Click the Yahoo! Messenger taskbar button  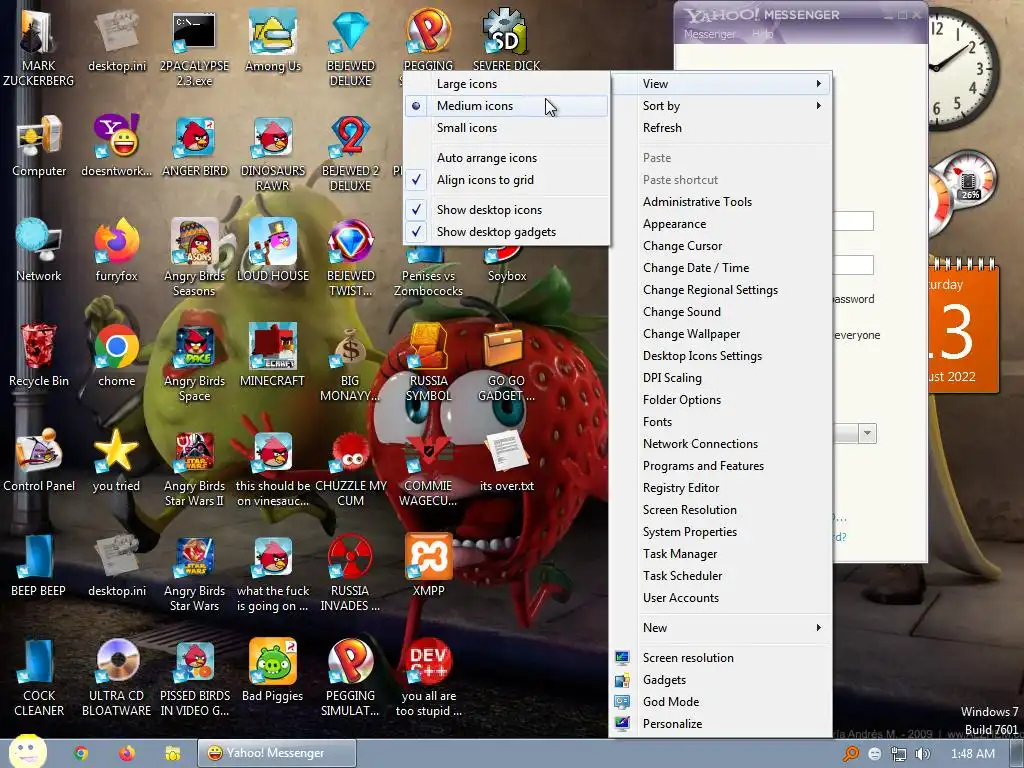point(277,753)
